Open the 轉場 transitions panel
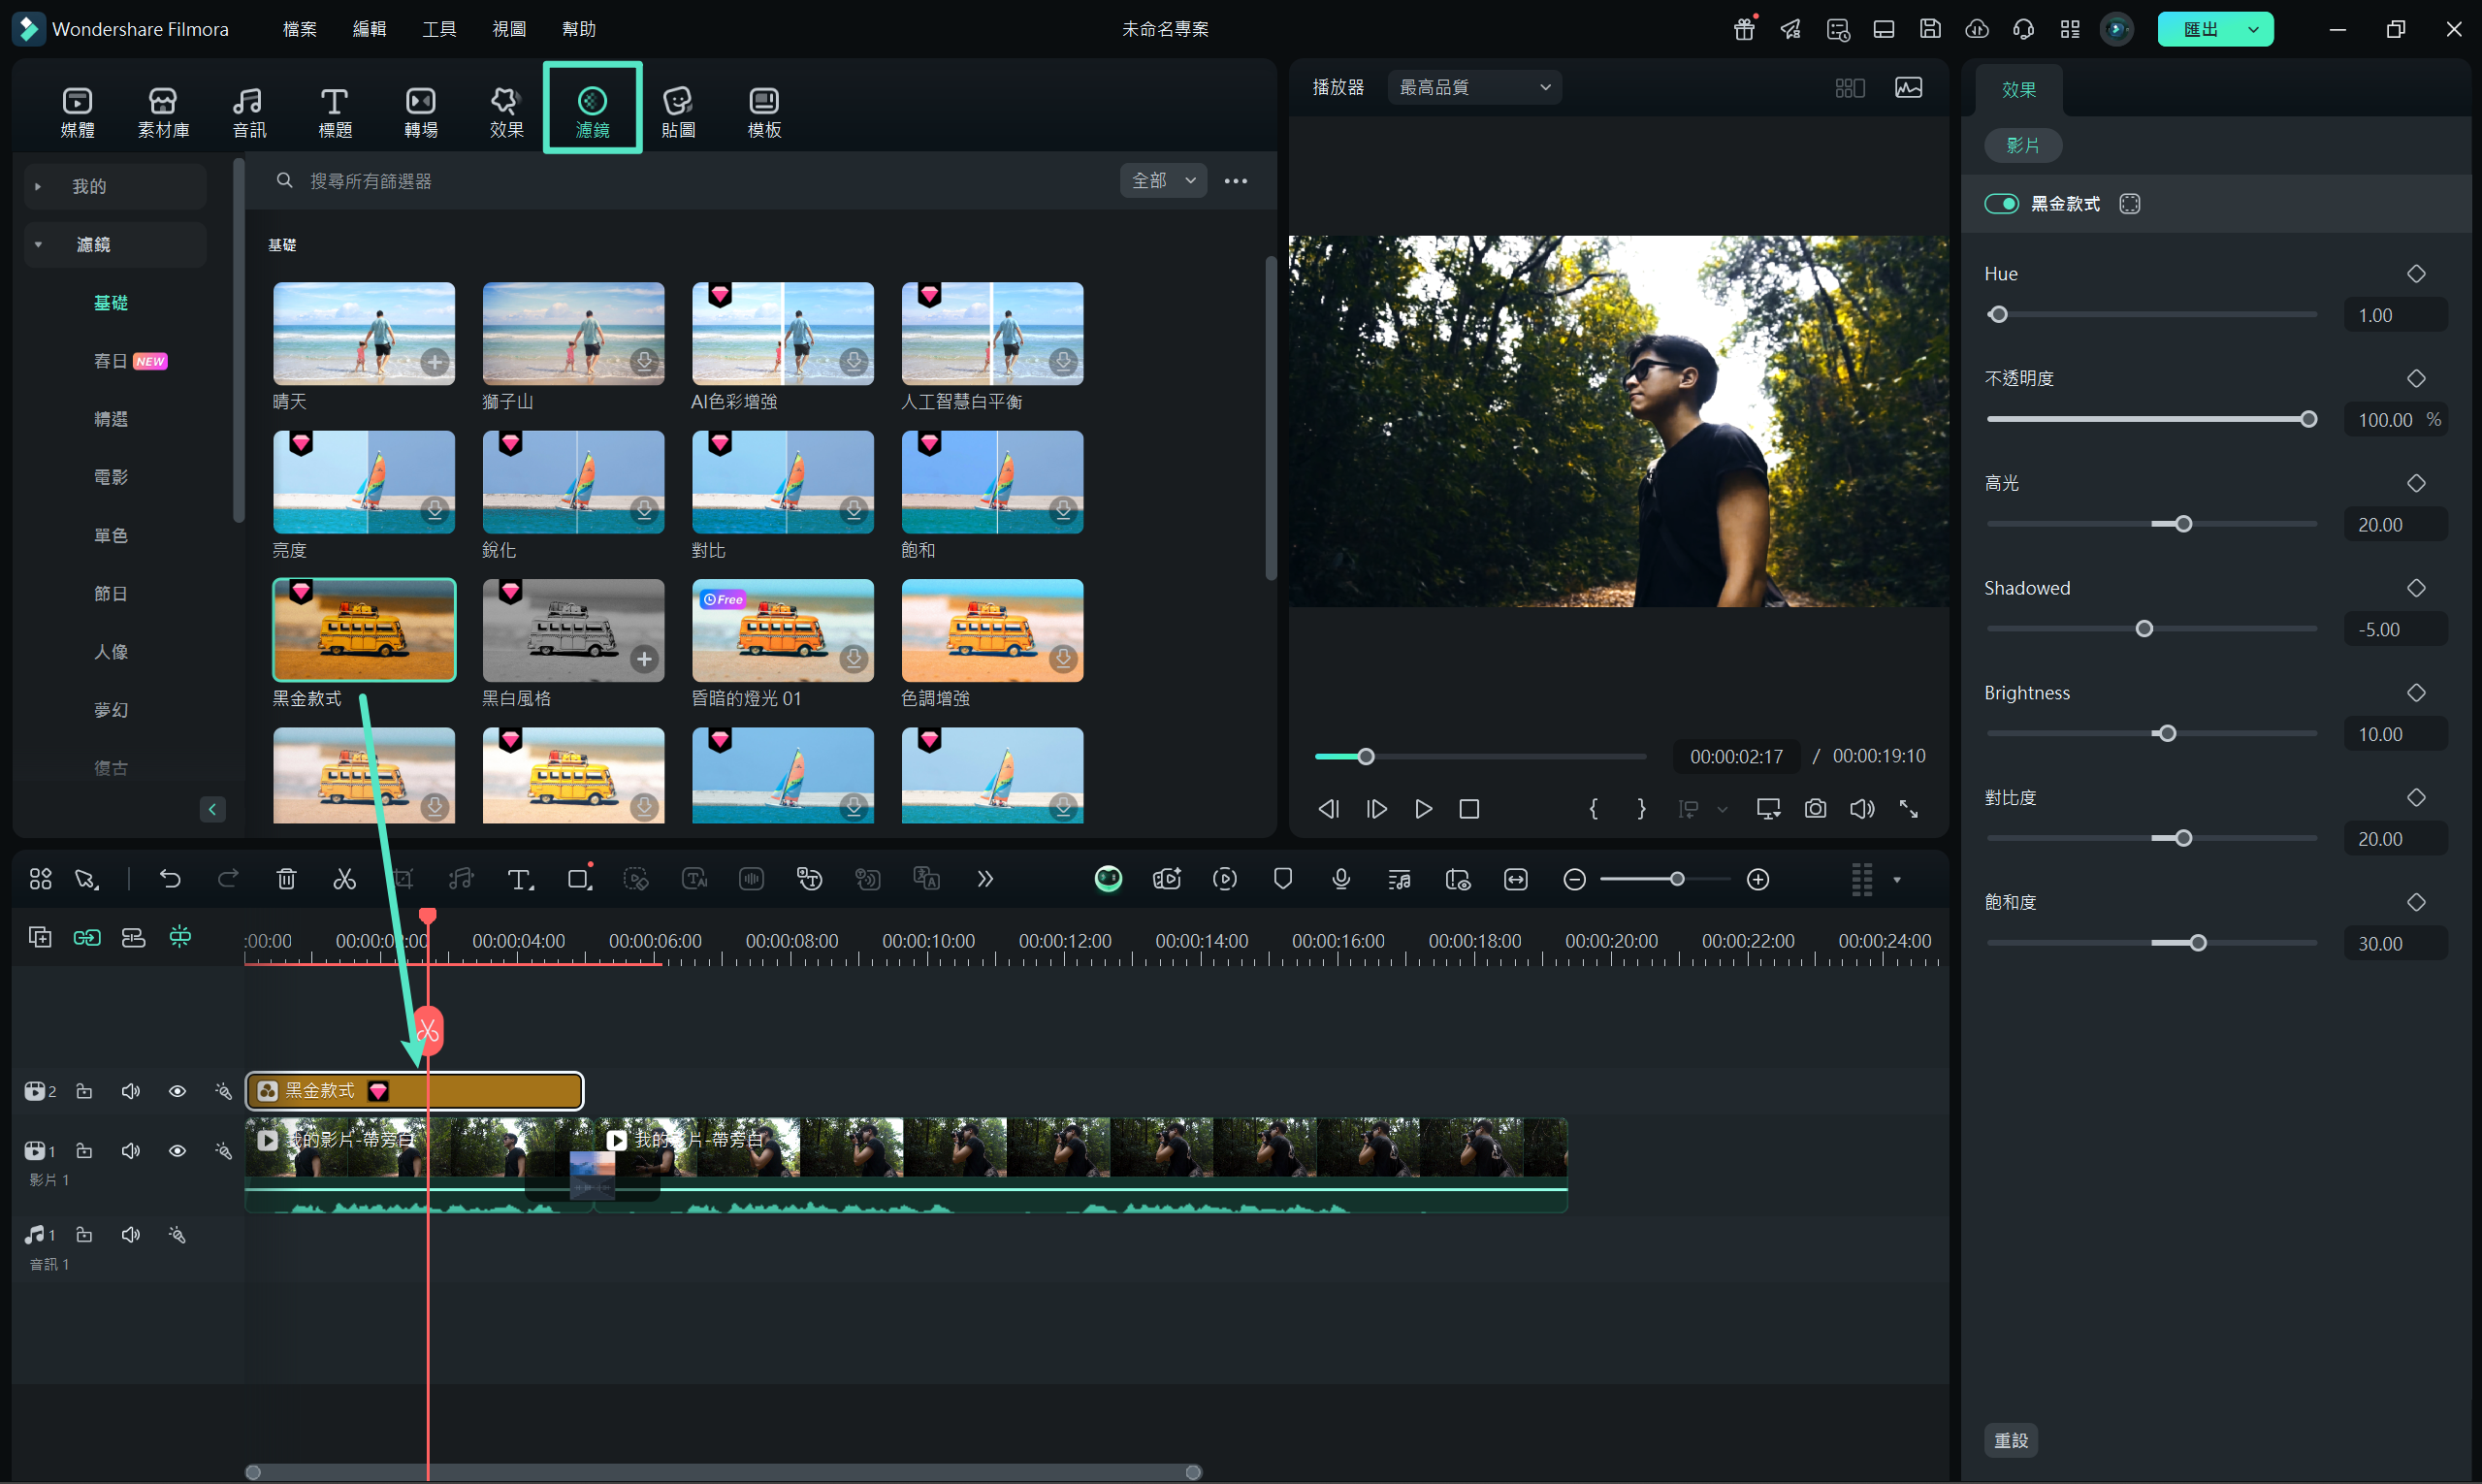Screen dimensions: 2482x1484 pos(421,111)
